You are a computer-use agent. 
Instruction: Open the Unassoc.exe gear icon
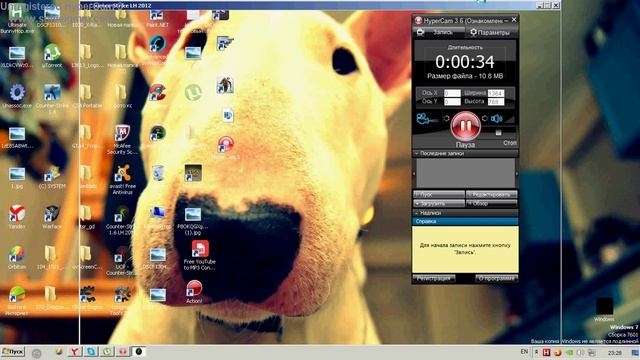17,96
